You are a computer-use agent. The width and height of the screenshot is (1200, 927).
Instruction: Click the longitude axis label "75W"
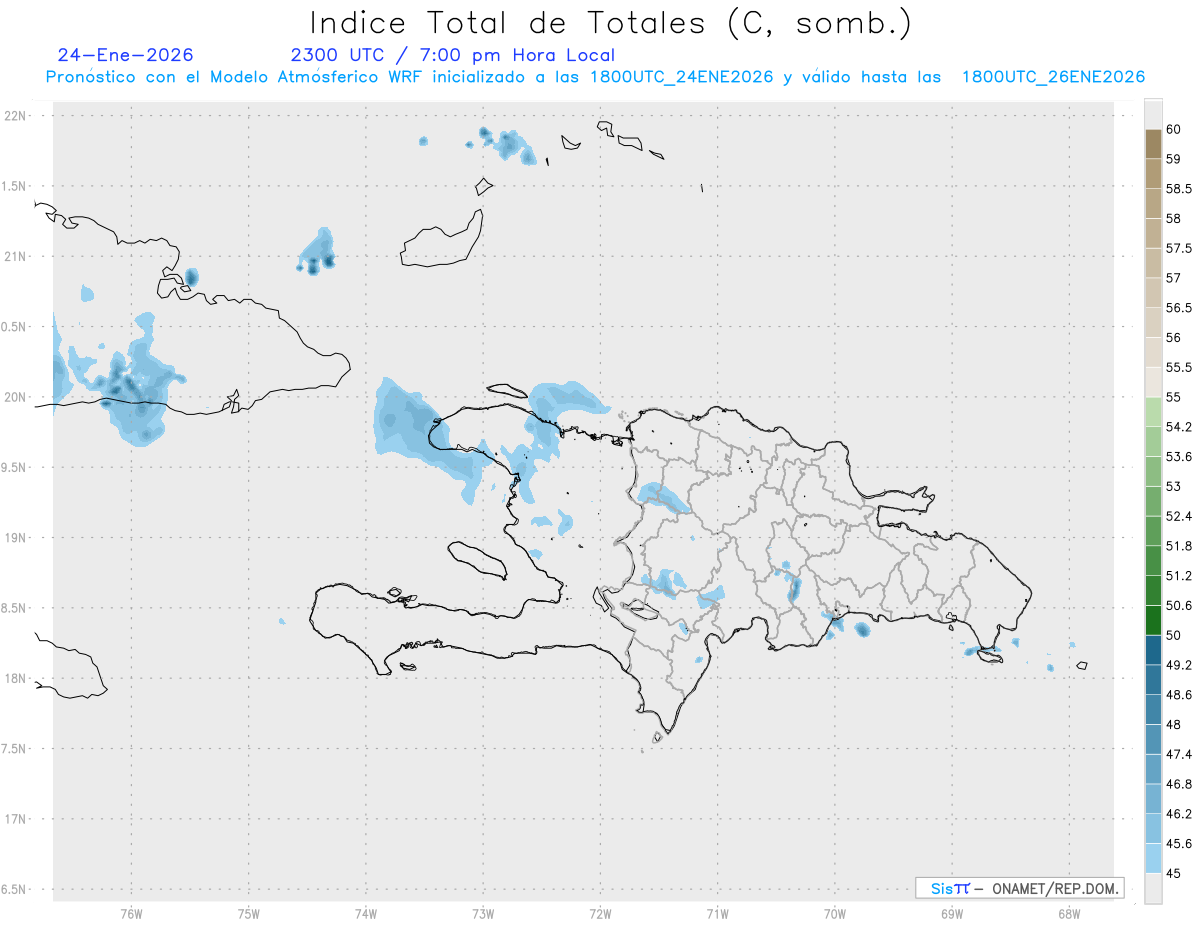click(x=249, y=913)
